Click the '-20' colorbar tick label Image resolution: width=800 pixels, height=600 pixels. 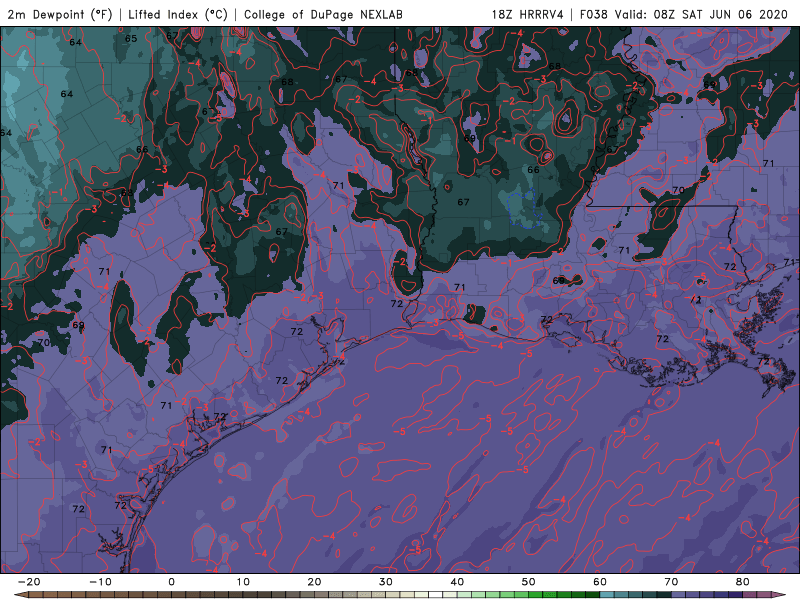click(x=29, y=582)
